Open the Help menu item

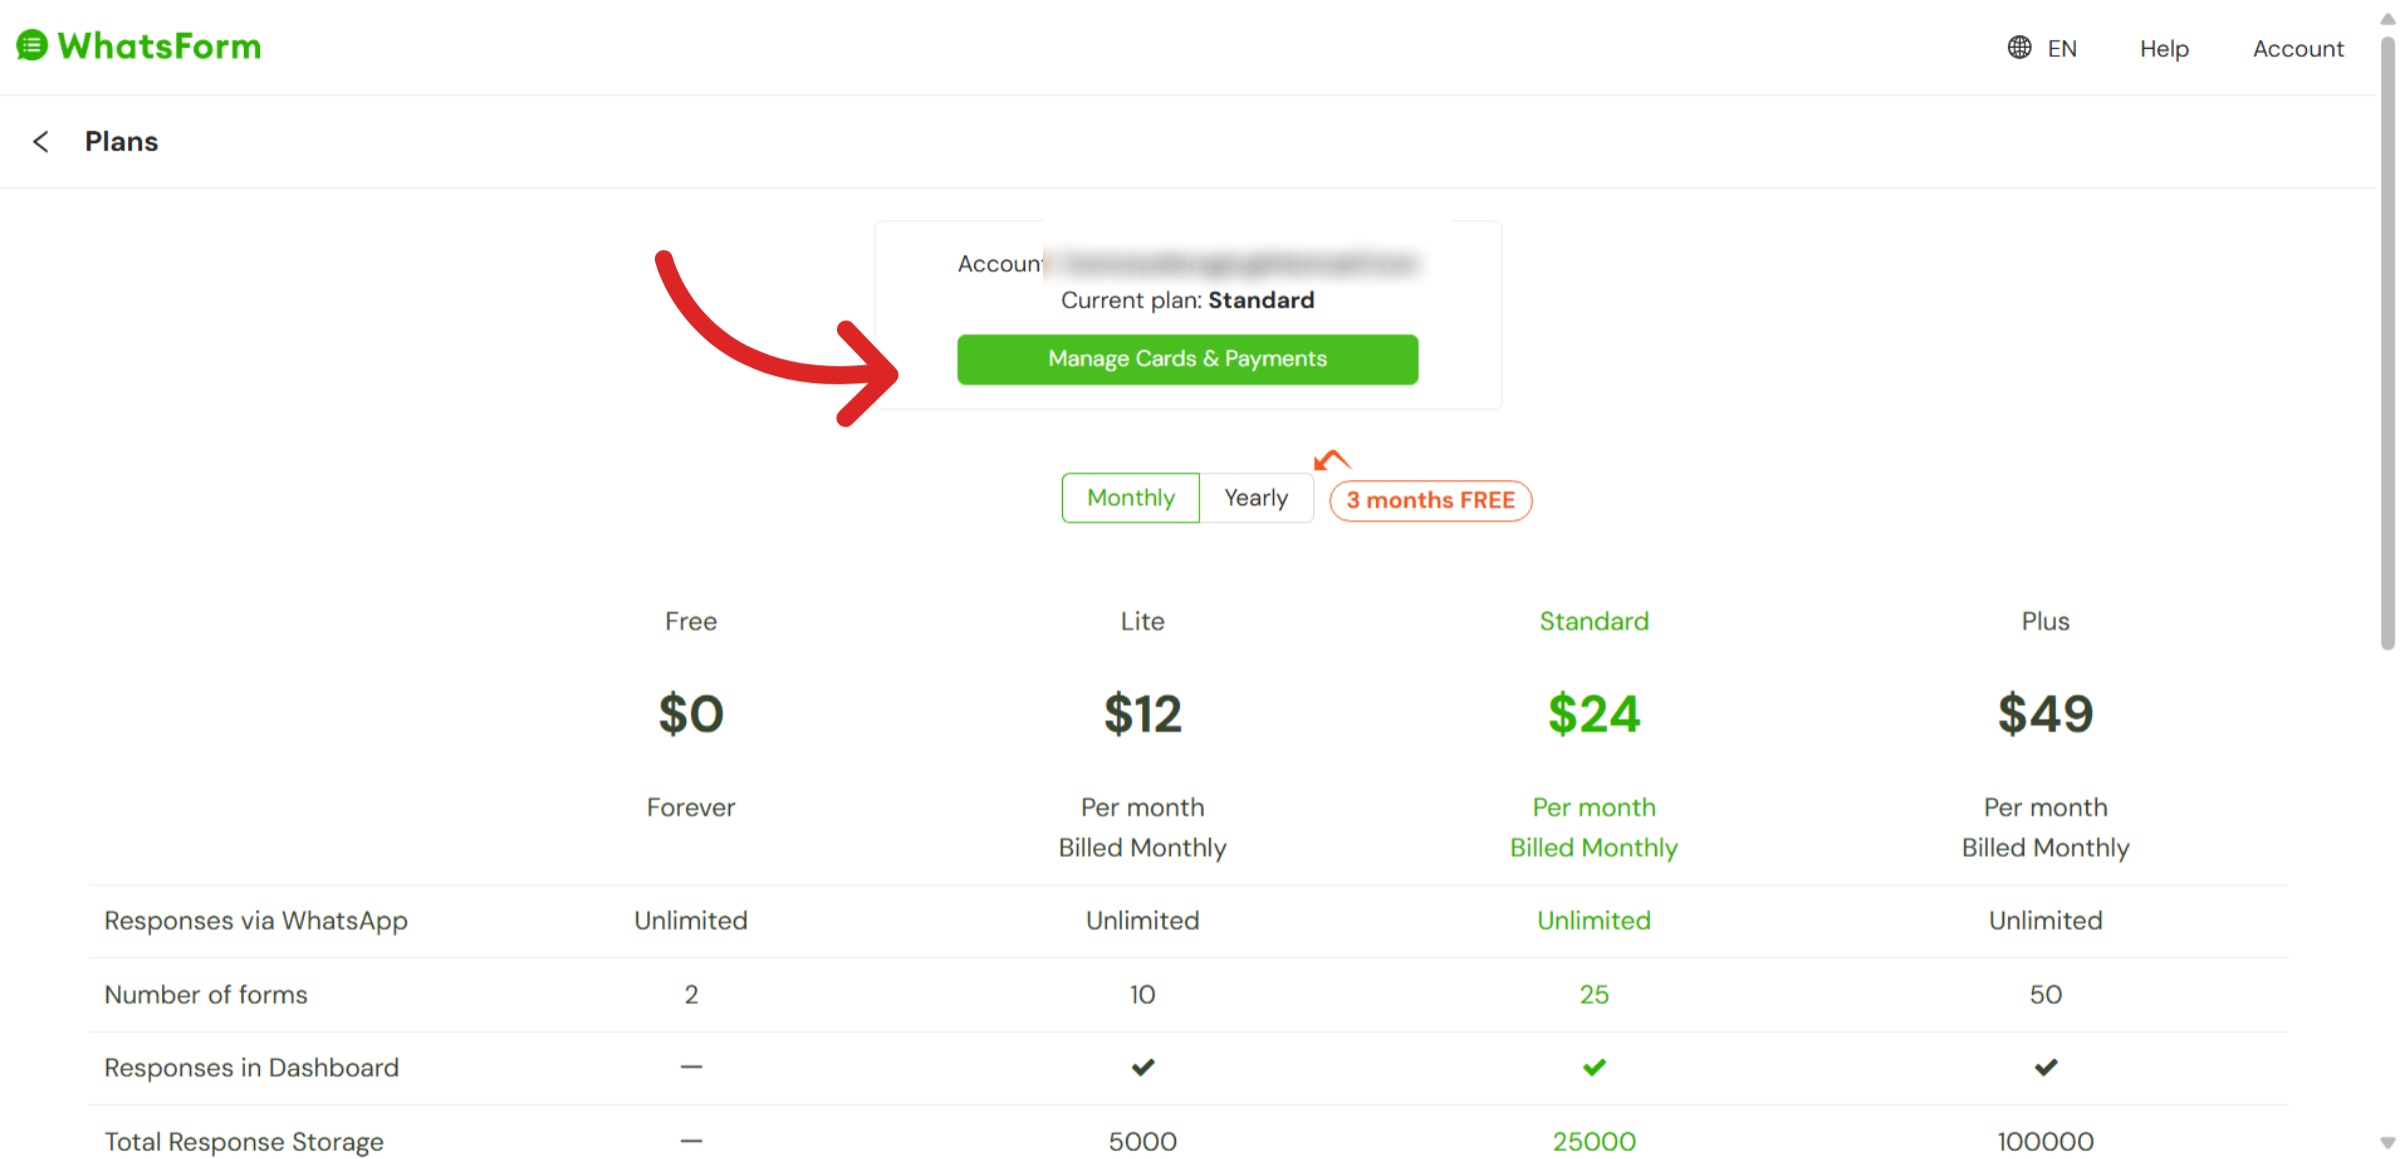pos(2164,49)
